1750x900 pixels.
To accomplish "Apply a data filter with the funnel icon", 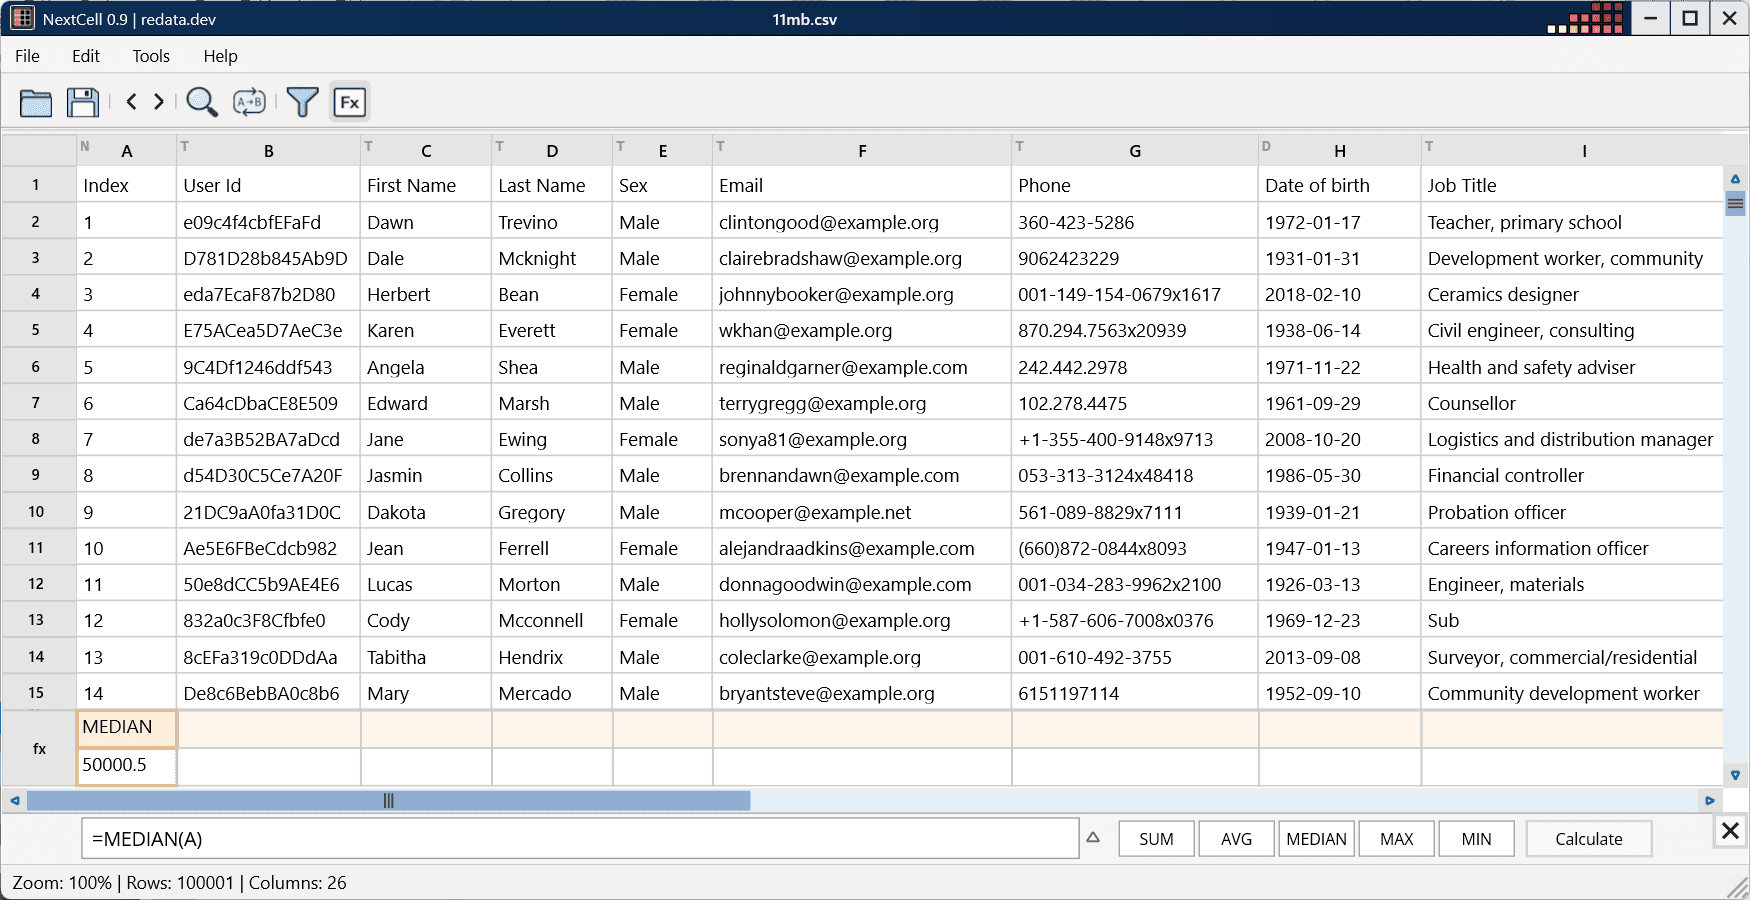I will 303,101.
